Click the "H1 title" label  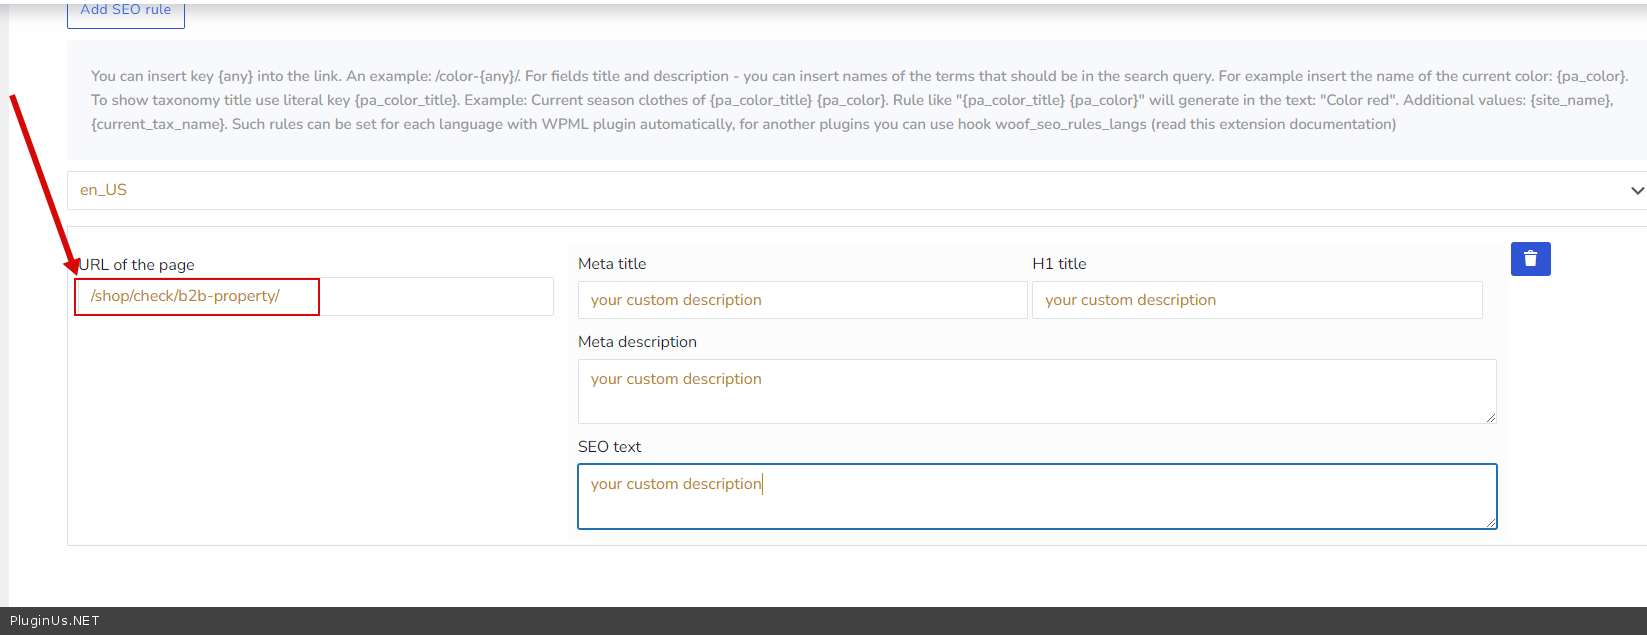click(1059, 264)
